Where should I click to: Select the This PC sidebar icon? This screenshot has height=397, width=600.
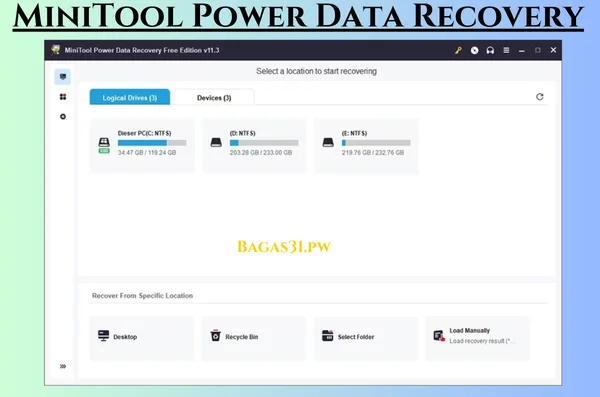pyautogui.click(x=63, y=77)
